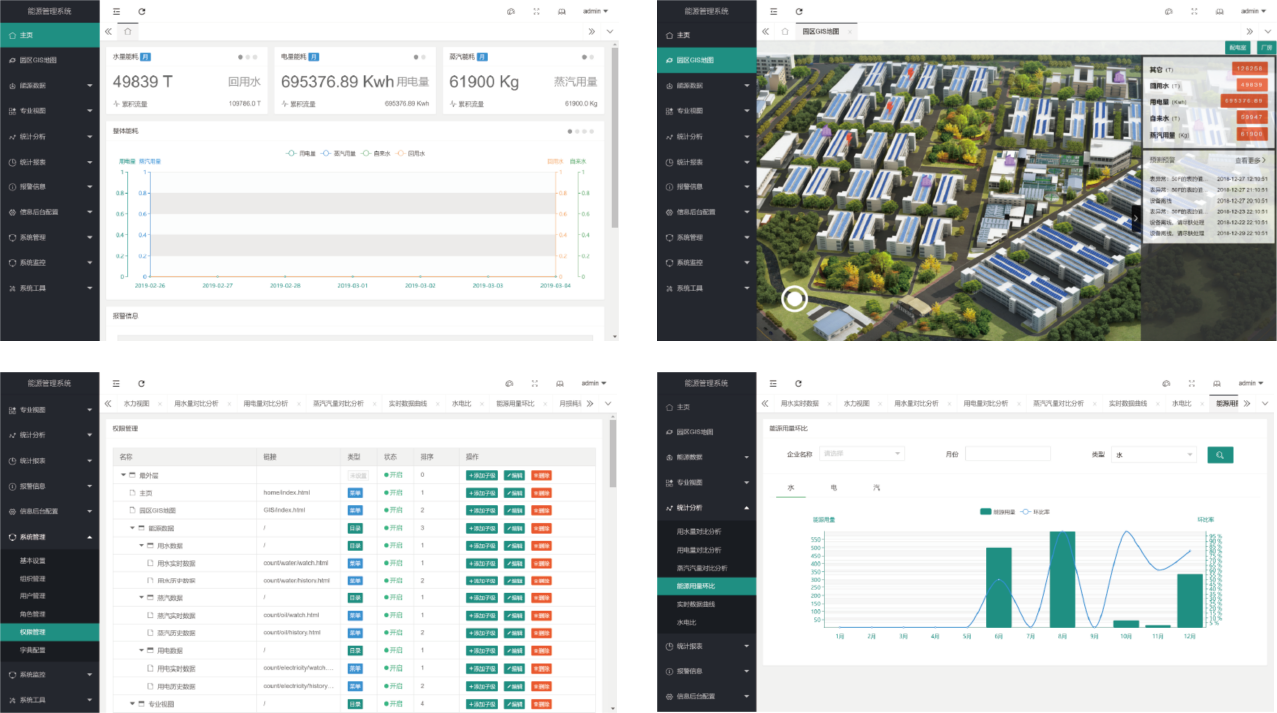The height and width of the screenshot is (713, 1277).
Task: Click collapse arrow beside GIS map data panel
Action: click(1136, 219)
